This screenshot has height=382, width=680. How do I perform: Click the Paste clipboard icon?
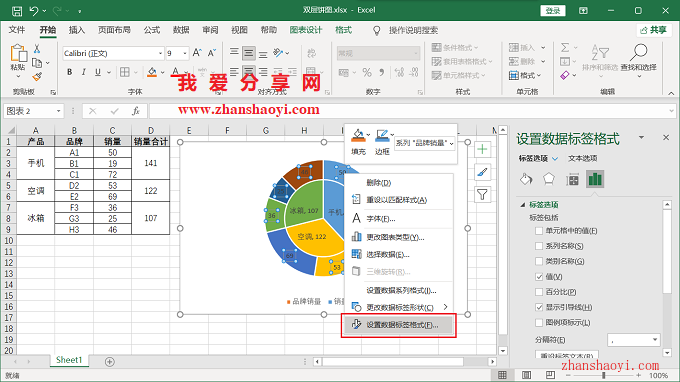[18, 53]
